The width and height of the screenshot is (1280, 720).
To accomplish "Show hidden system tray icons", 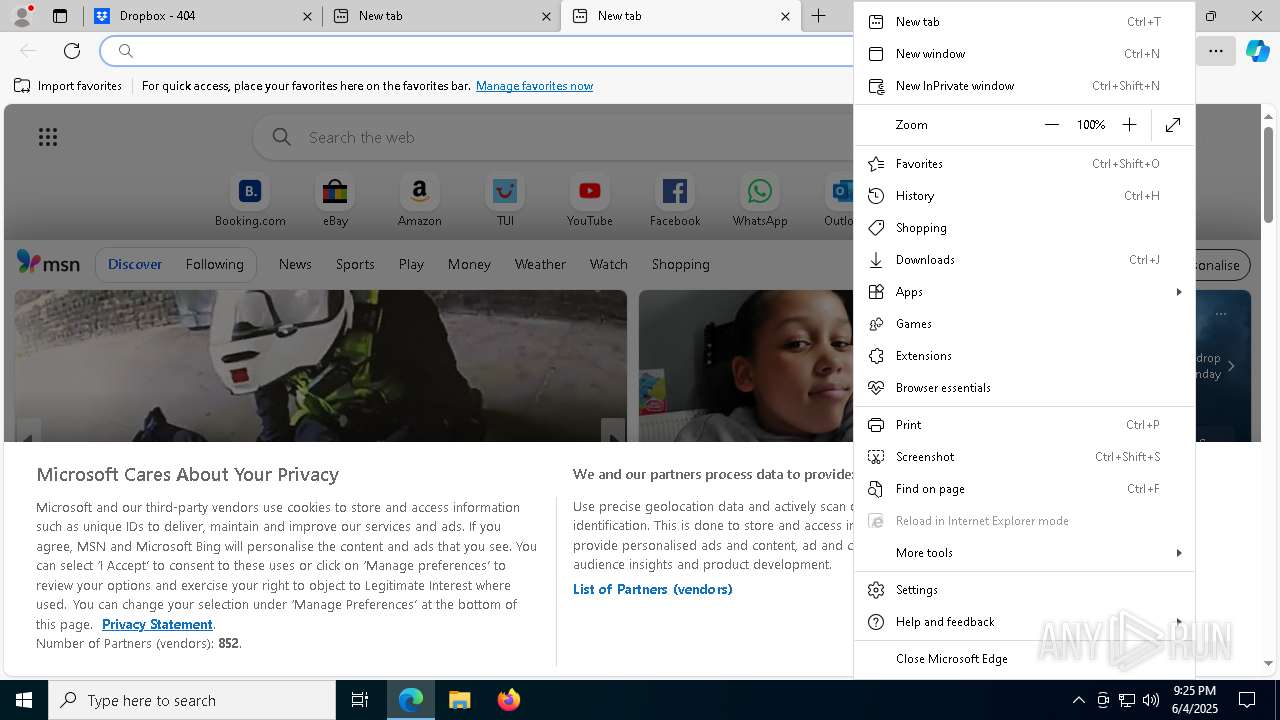I will pos(1078,700).
